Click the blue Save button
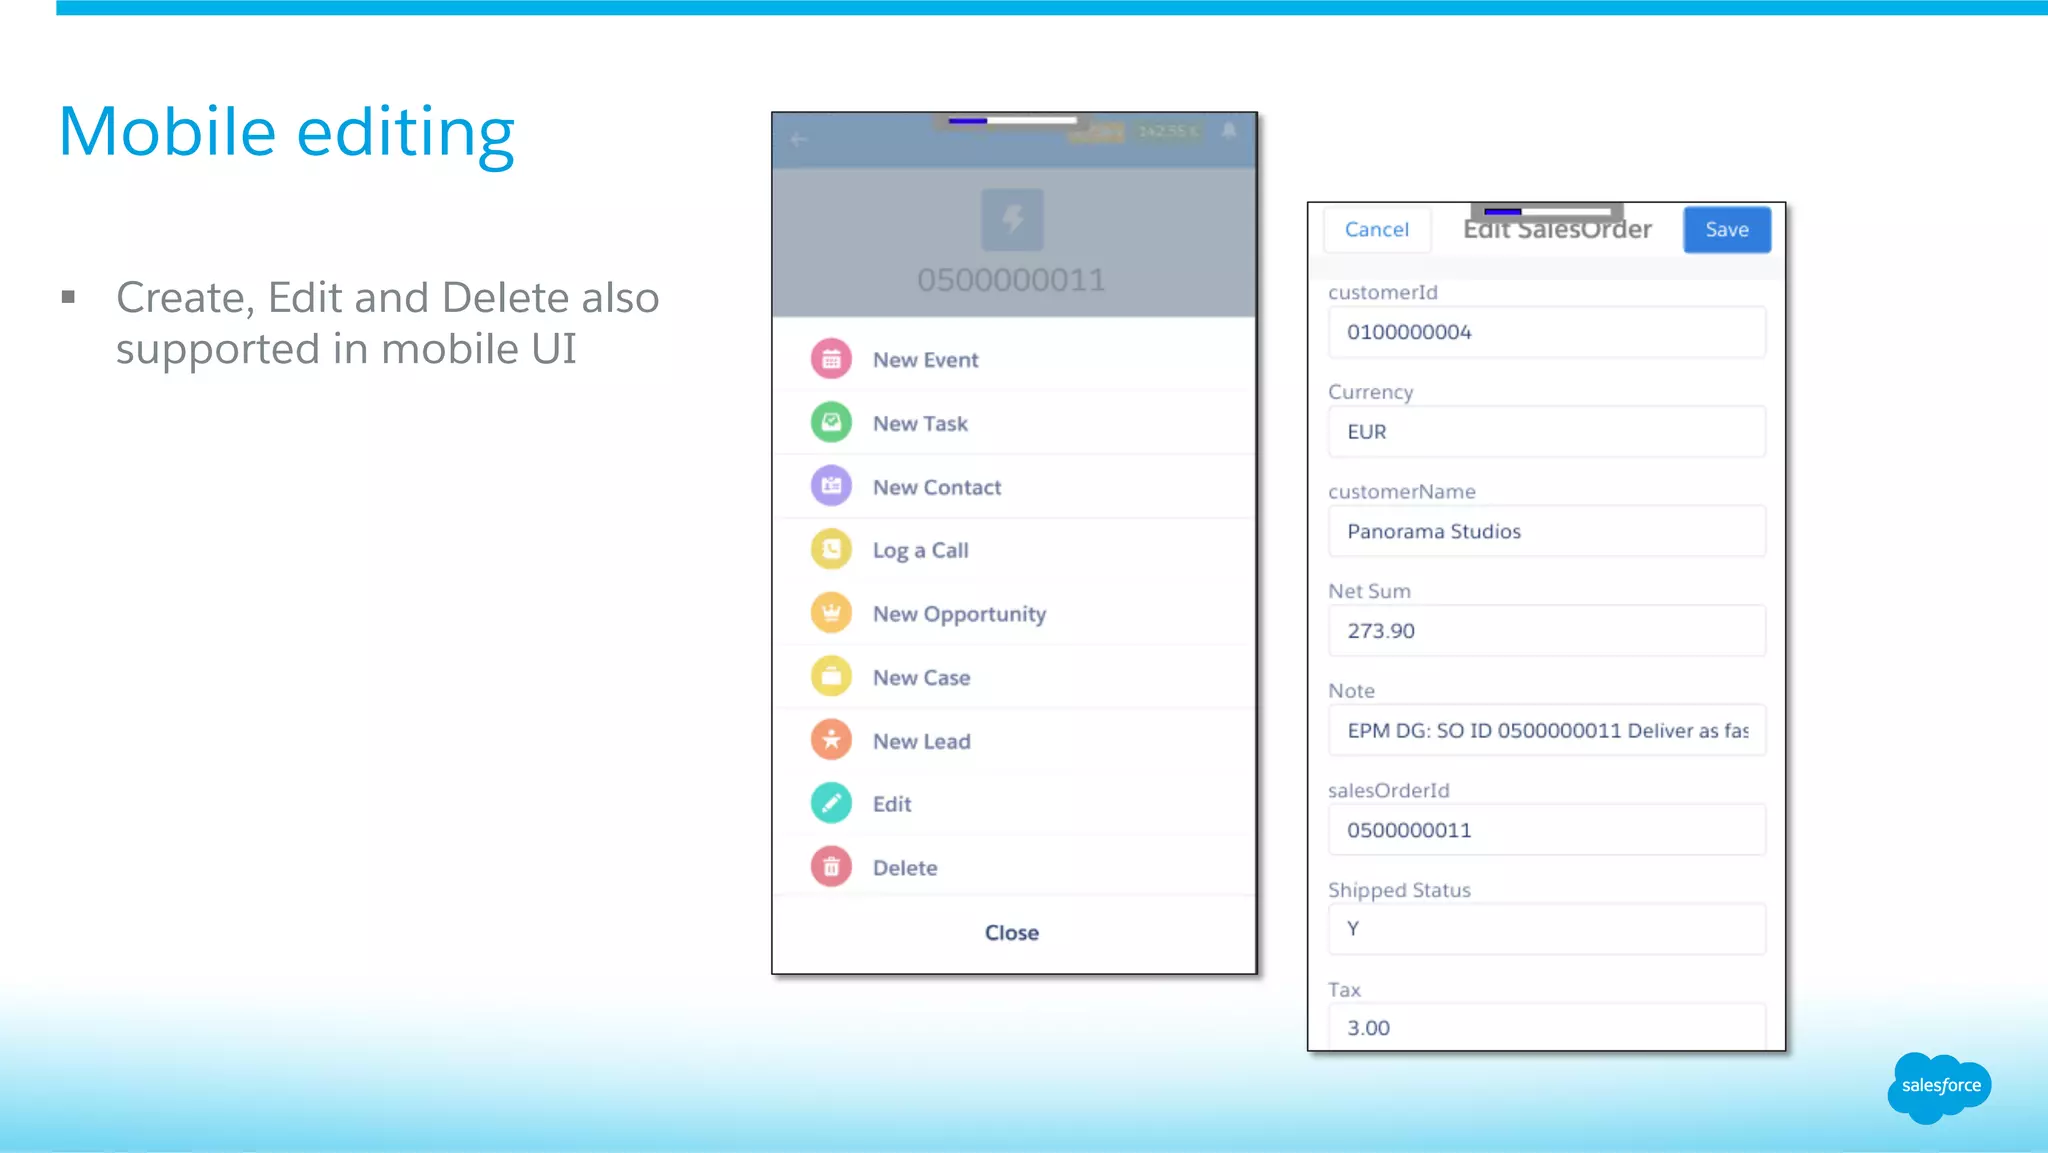The height and width of the screenshot is (1153, 2048). 1726,230
